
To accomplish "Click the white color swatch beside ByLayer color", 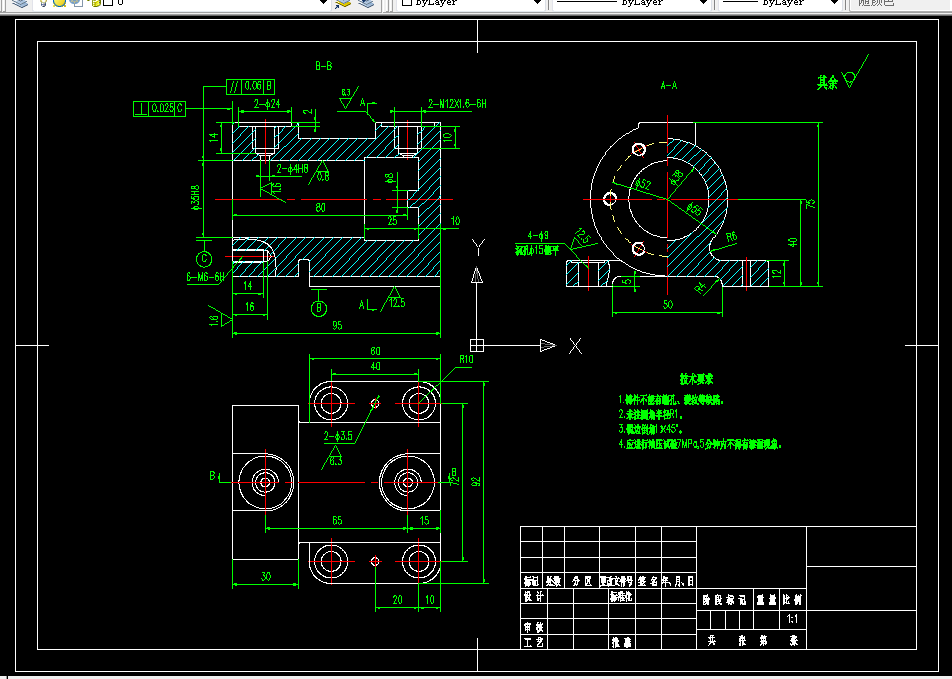I will pos(407,3).
